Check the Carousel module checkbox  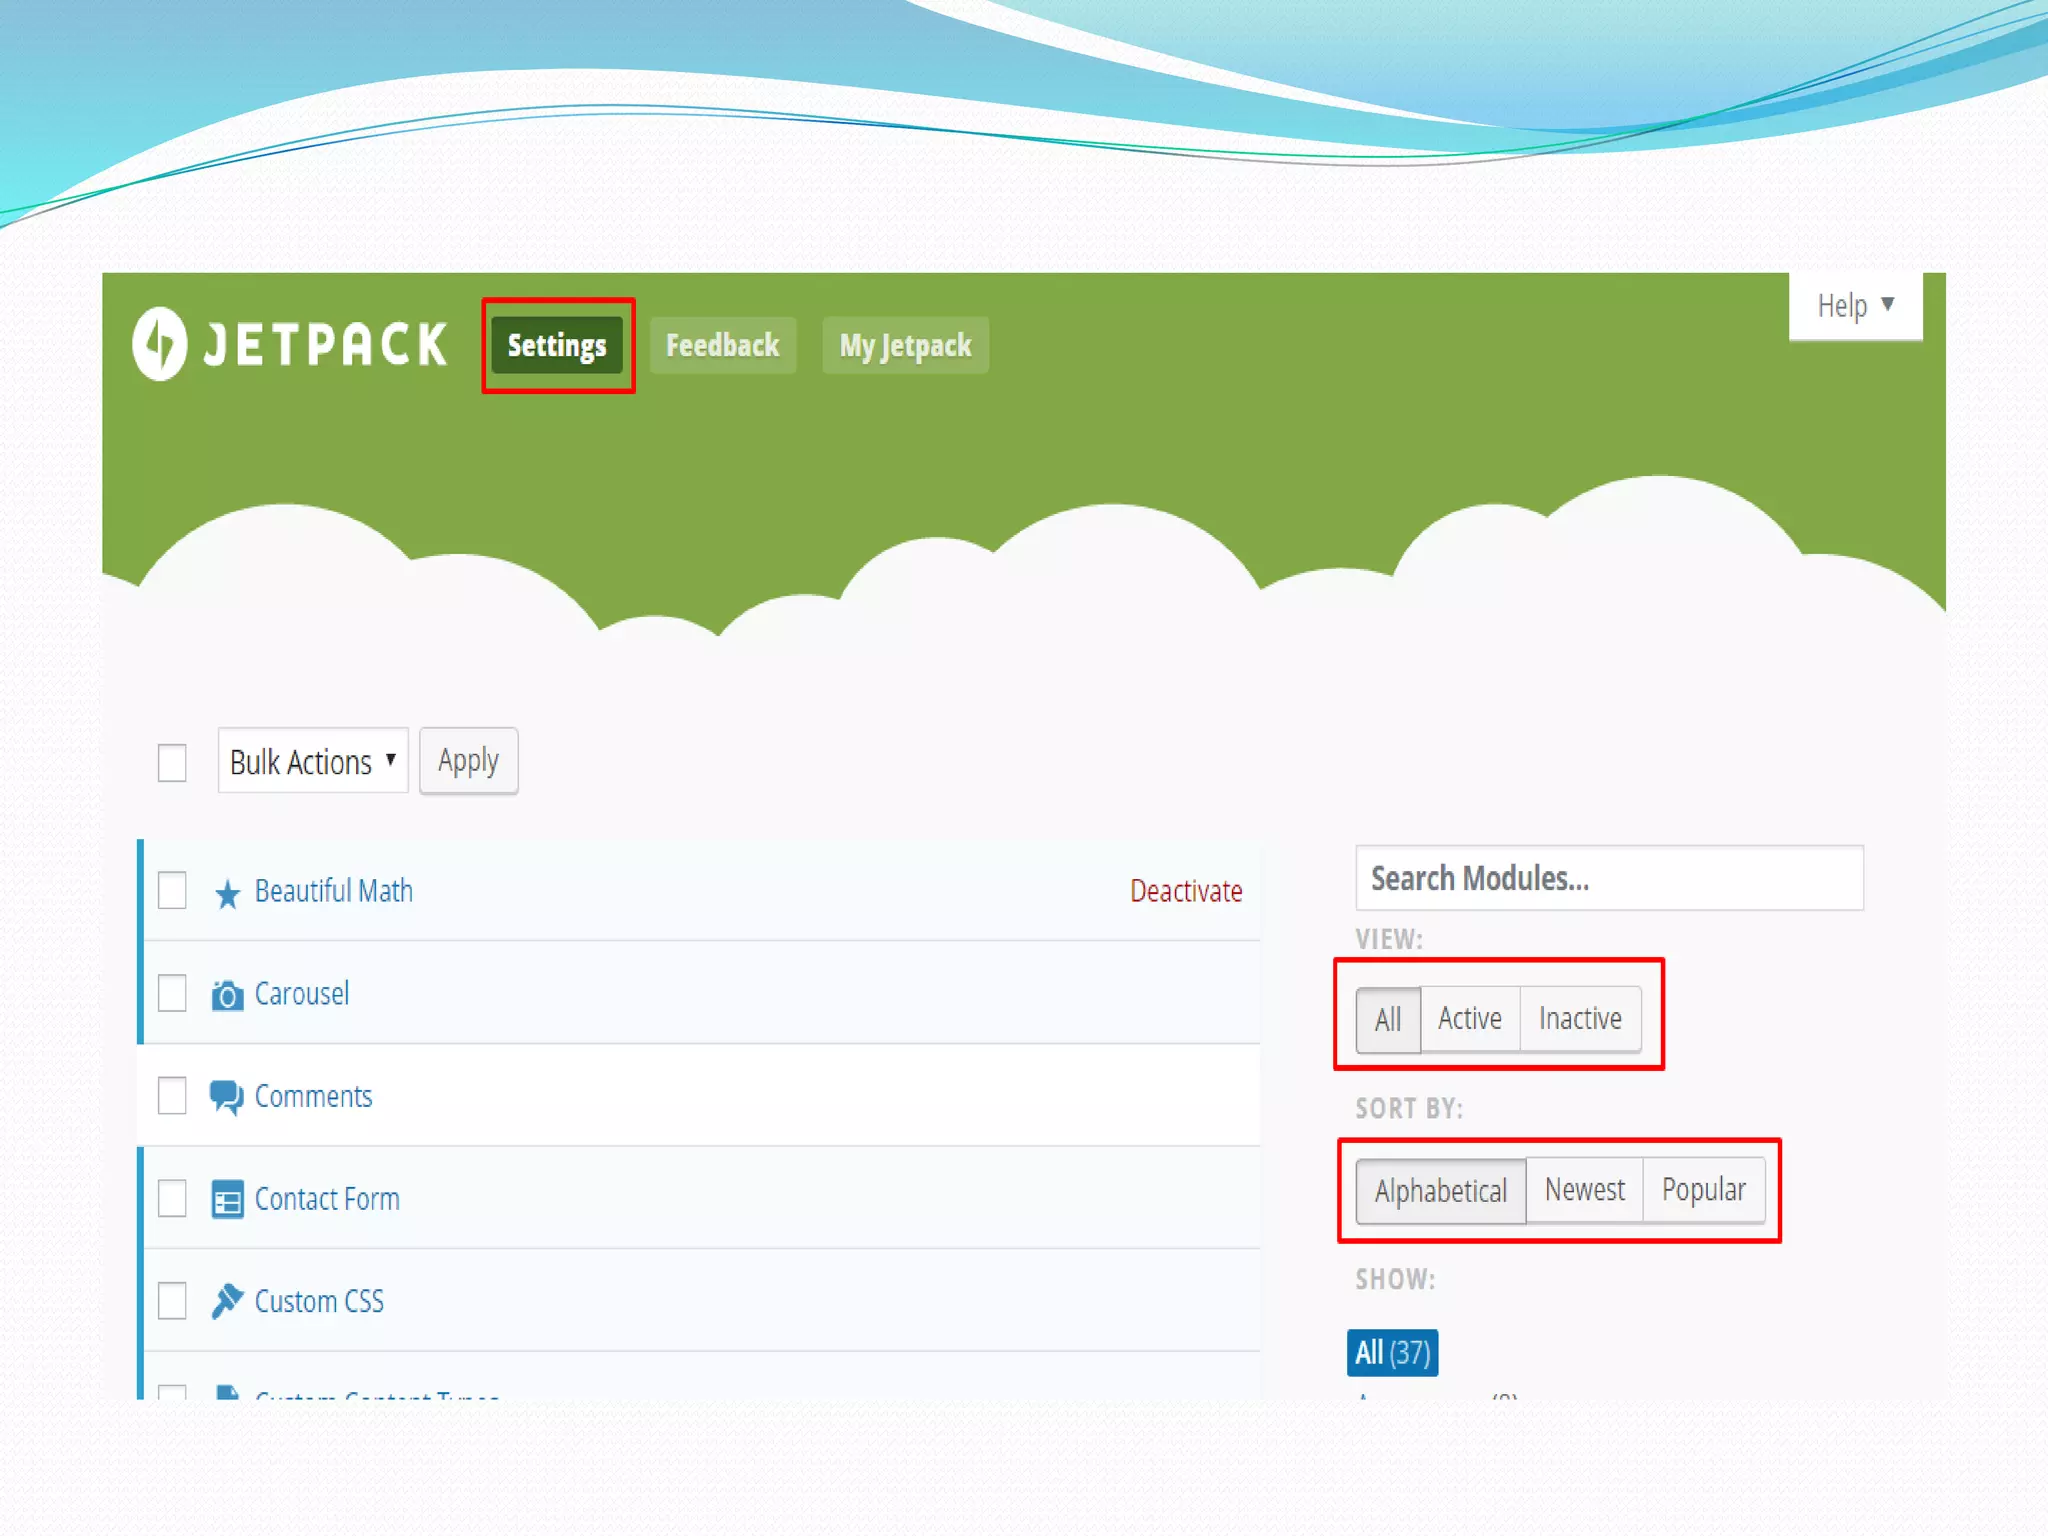point(172,993)
